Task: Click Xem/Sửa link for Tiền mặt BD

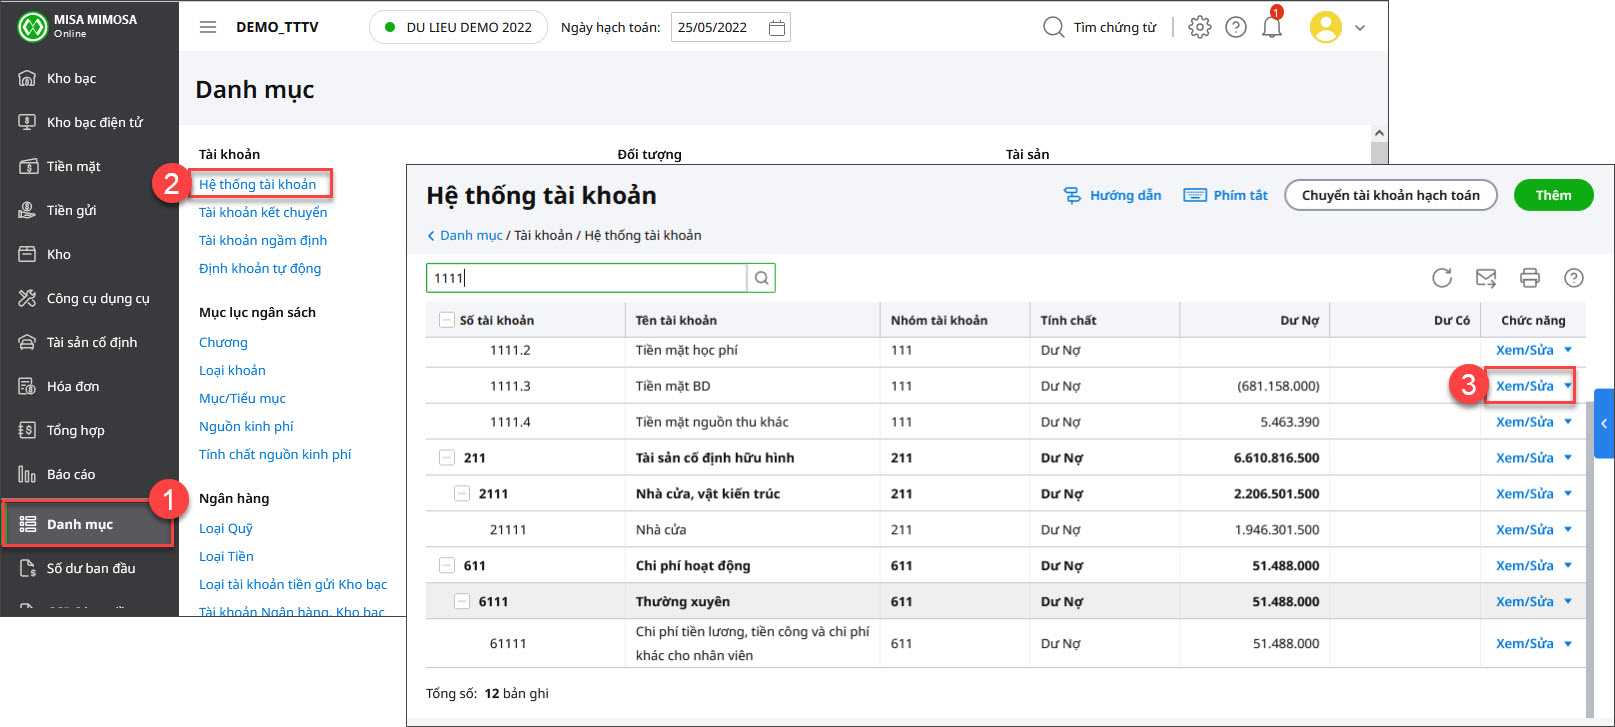Action: click(x=1525, y=386)
